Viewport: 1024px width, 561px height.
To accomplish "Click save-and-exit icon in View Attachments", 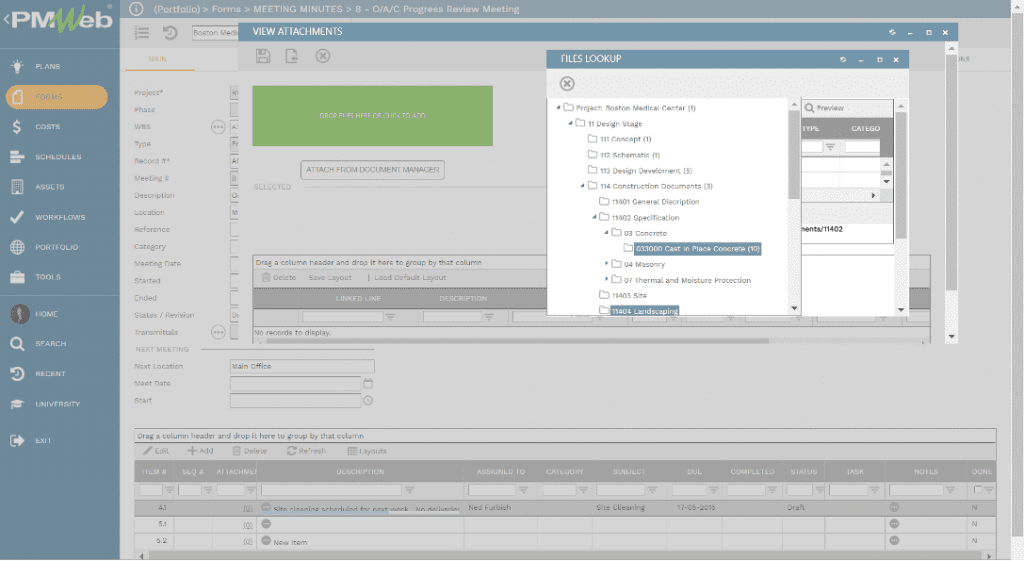I will [x=292, y=56].
